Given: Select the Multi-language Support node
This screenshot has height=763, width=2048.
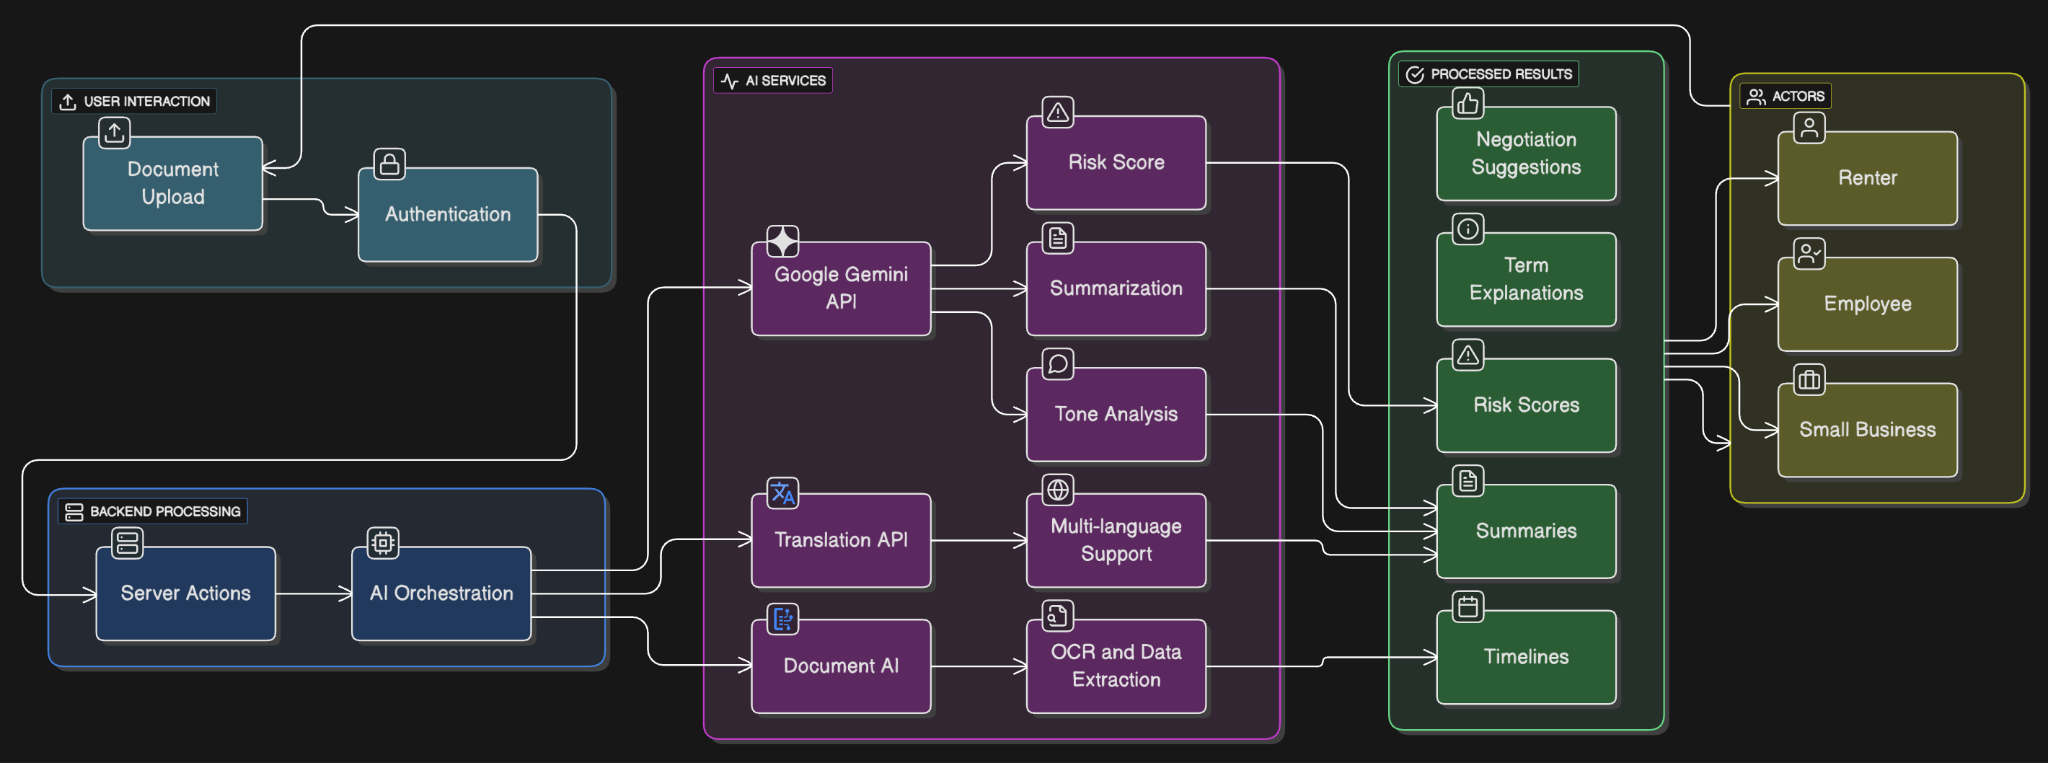Looking at the screenshot, I should [1116, 541].
